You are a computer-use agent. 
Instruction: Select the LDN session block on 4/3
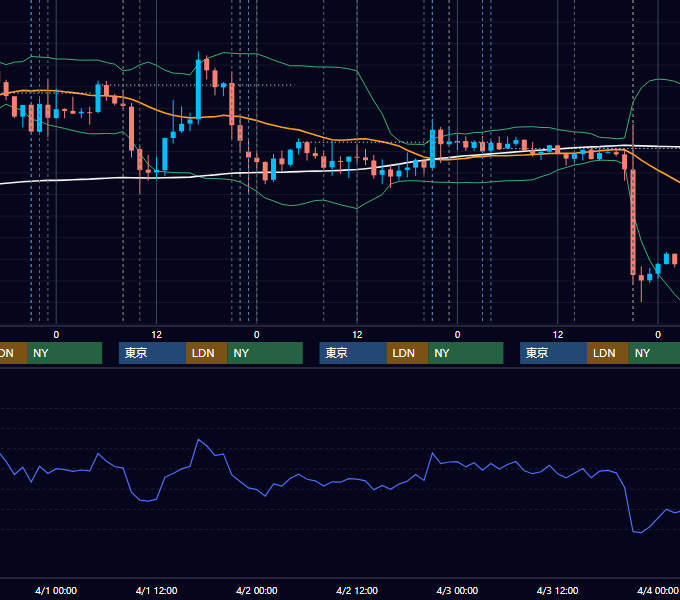608,353
